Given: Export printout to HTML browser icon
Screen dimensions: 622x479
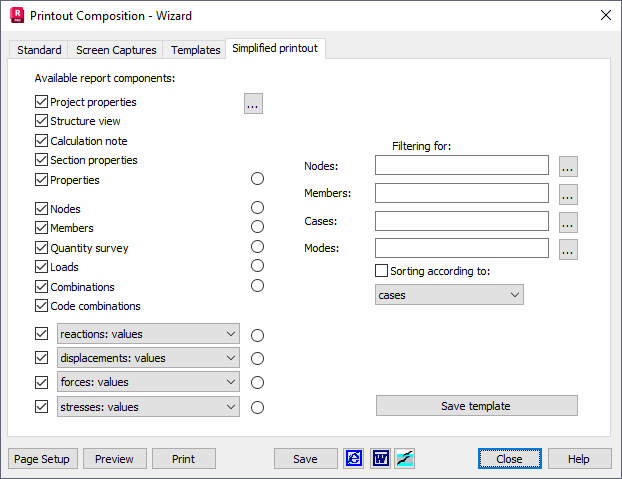Looking at the screenshot, I should (354, 459).
